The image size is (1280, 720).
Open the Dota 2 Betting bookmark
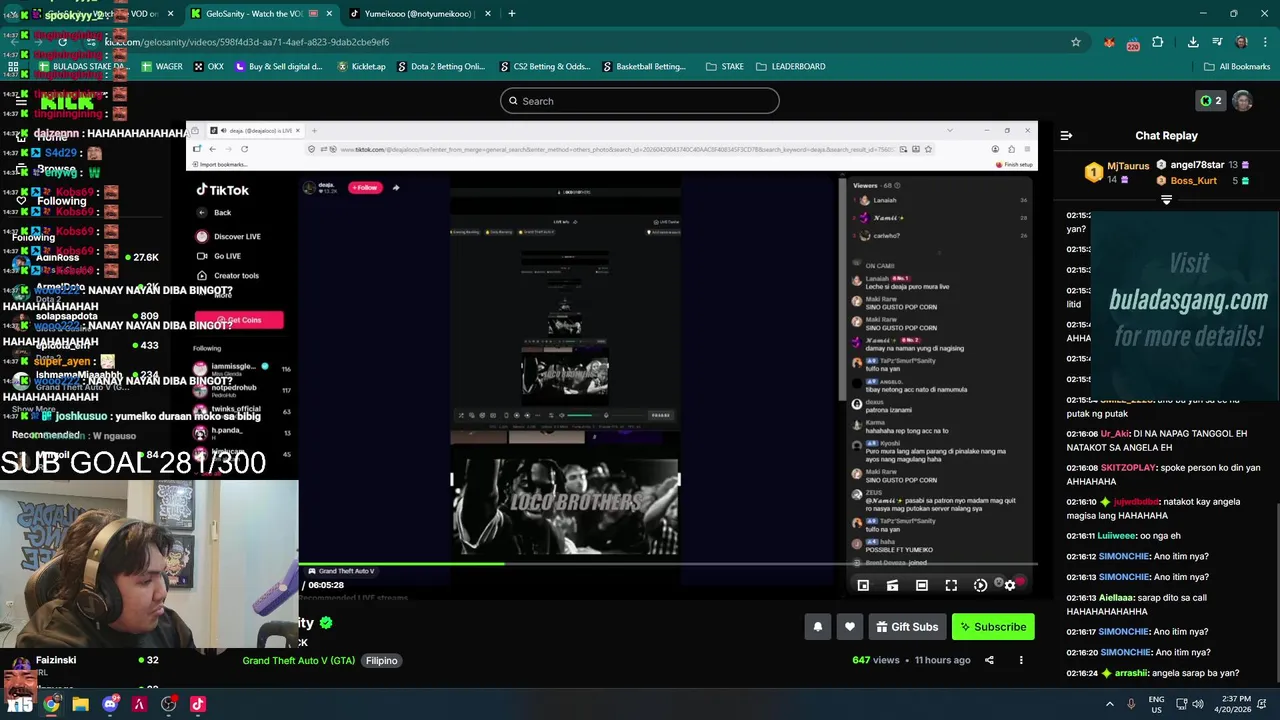pos(441,67)
